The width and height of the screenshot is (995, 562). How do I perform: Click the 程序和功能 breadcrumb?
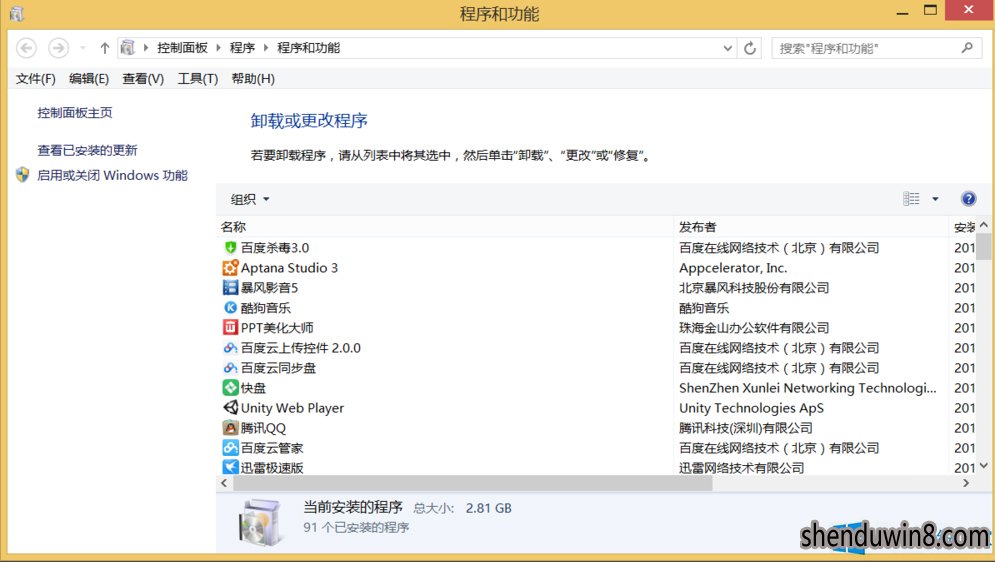pos(308,48)
